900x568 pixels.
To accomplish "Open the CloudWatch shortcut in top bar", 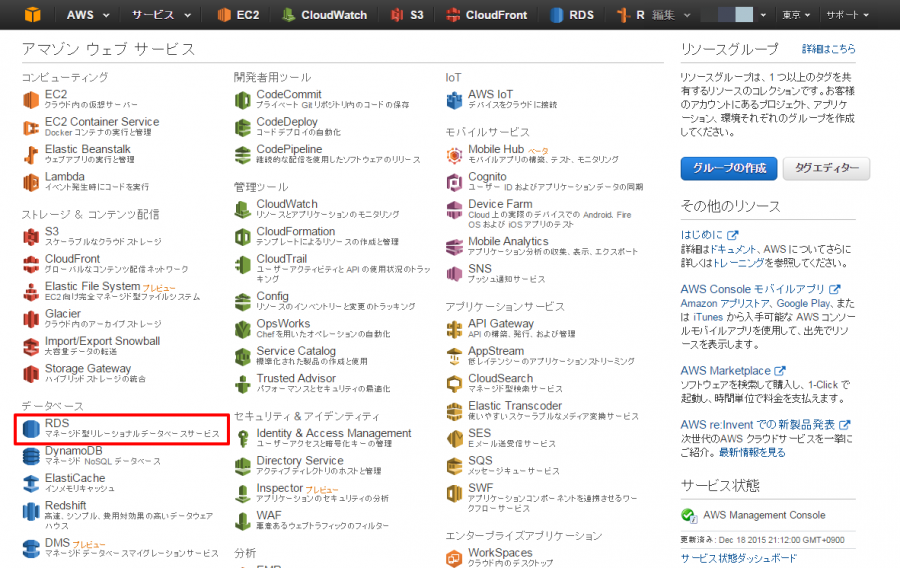I will coord(324,15).
